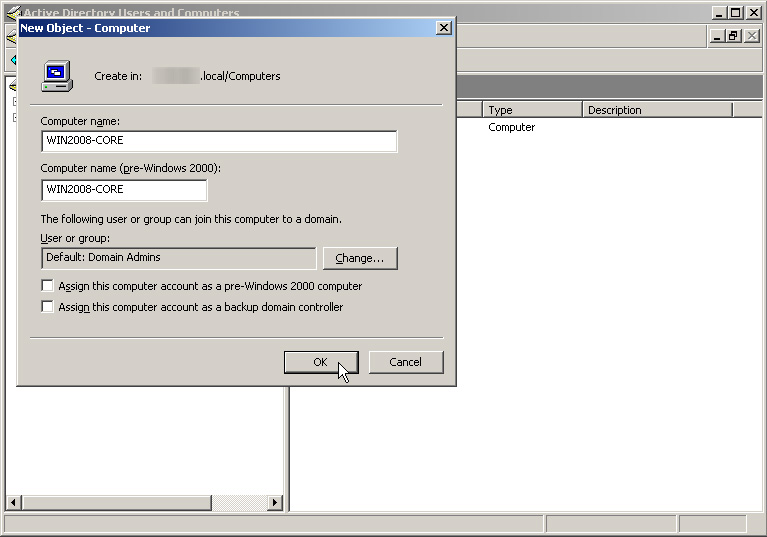Click the tree pane left scroll arrow
This screenshot has height=537, width=767.
coord(13,502)
